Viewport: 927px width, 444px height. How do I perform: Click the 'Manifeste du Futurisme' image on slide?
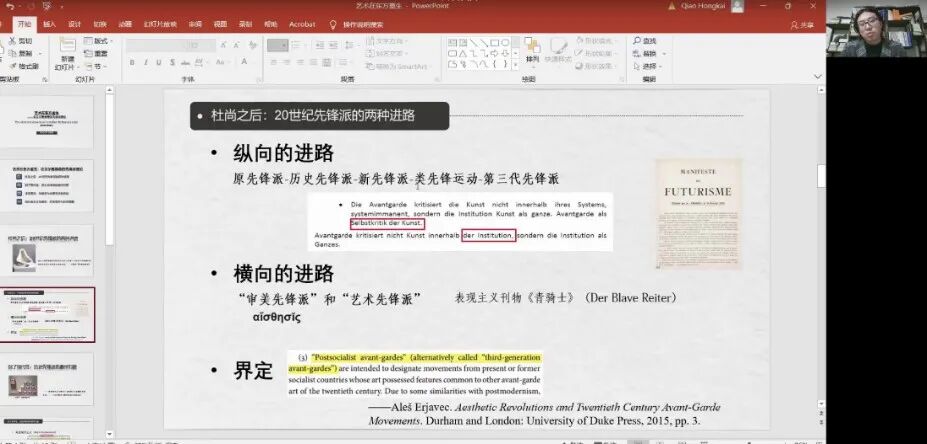698,214
